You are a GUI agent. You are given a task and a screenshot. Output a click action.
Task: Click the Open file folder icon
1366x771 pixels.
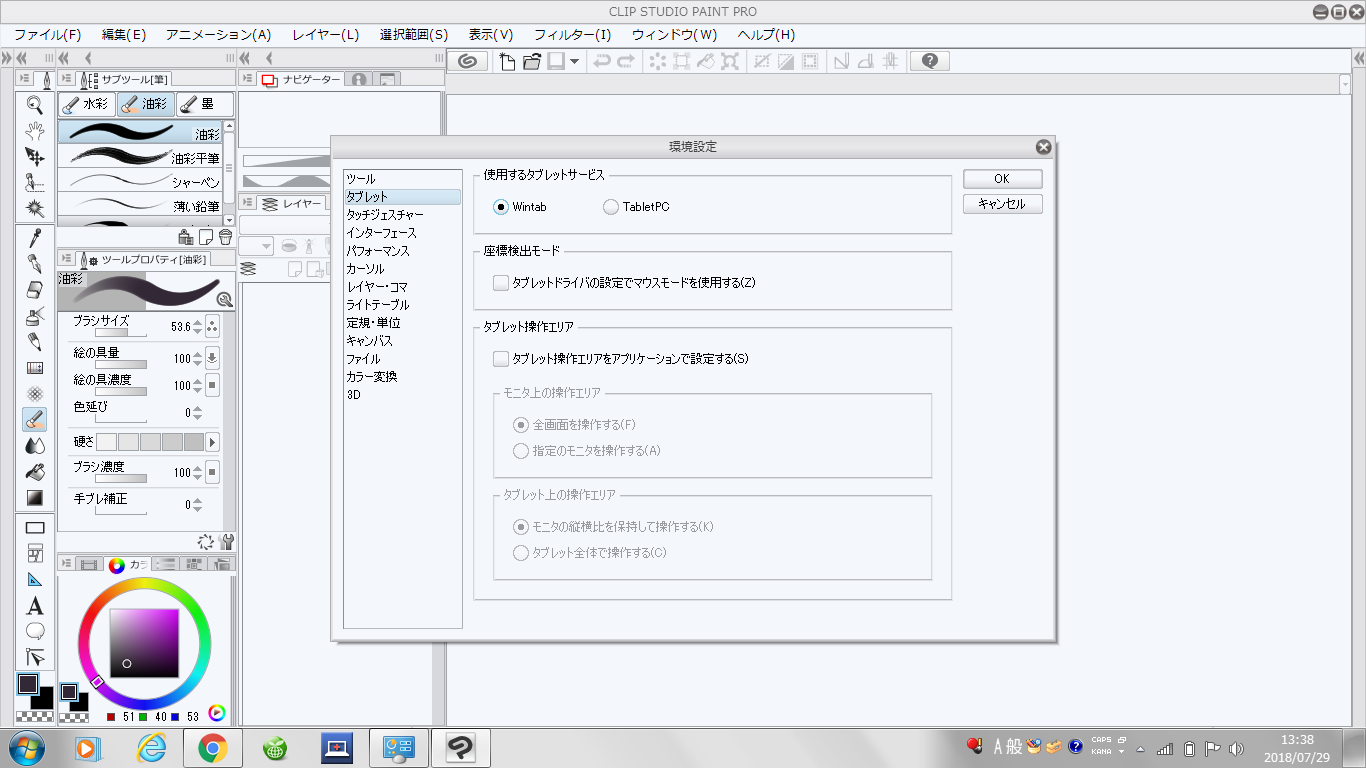[x=531, y=61]
